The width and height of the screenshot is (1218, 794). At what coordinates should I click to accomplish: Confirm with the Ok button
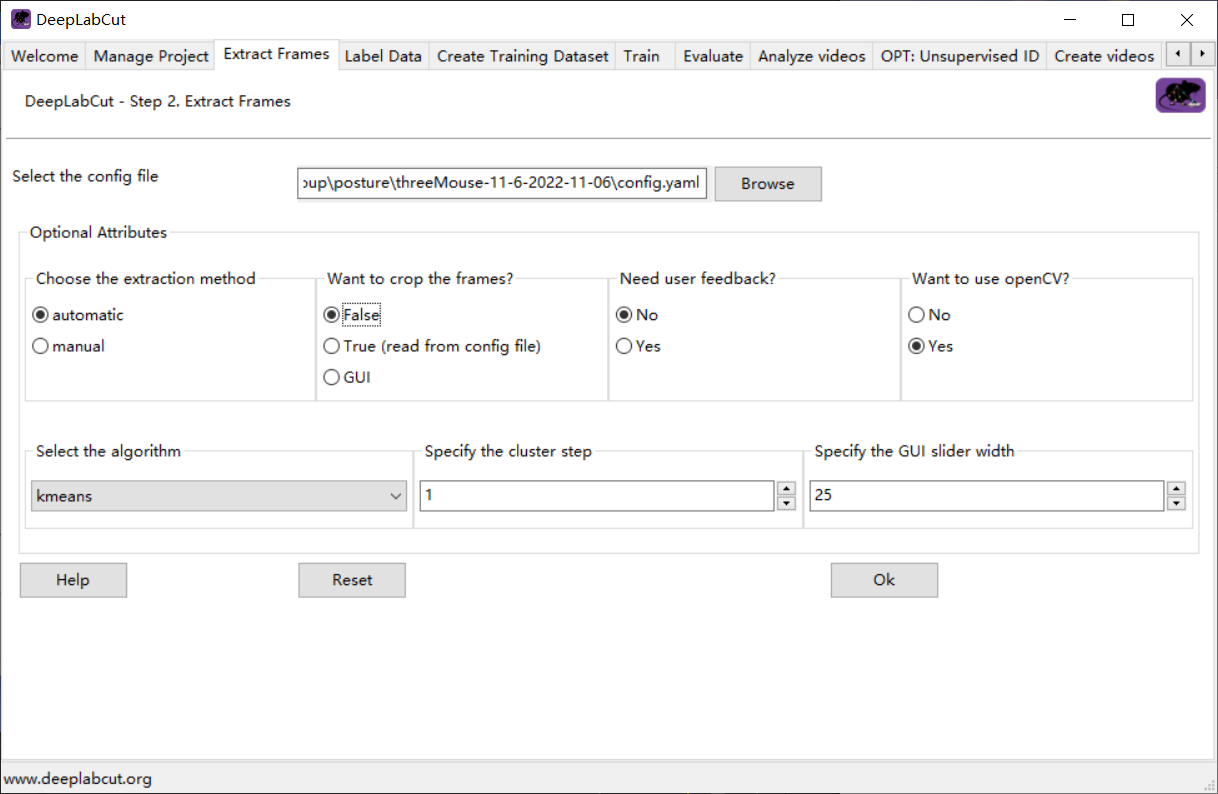884,580
